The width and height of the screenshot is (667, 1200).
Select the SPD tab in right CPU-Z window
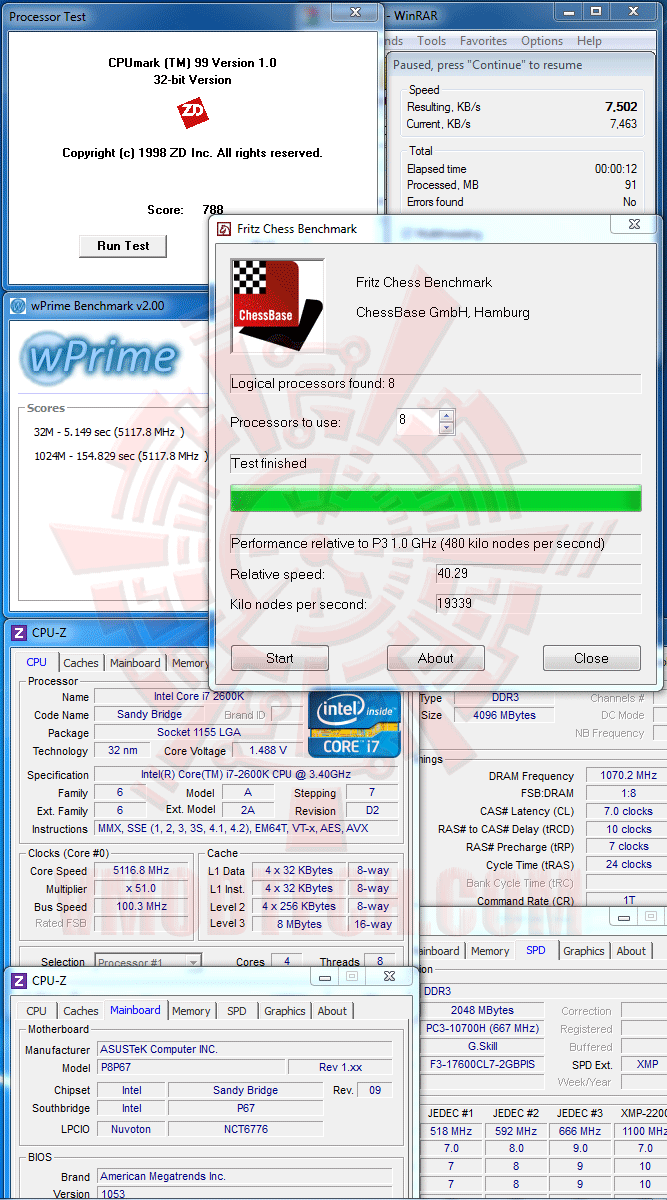tap(536, 950)
